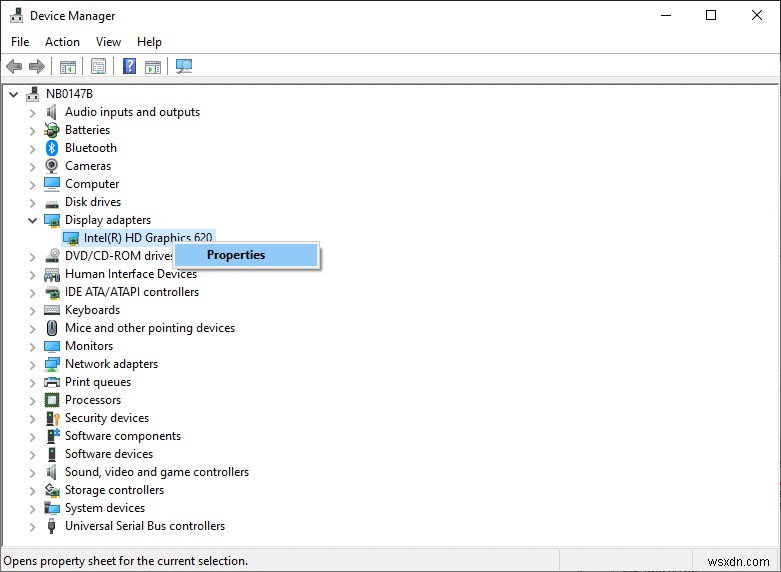Click the Properties toolbar icon
This screenshot has width=781, height=572.
(99, 66)
